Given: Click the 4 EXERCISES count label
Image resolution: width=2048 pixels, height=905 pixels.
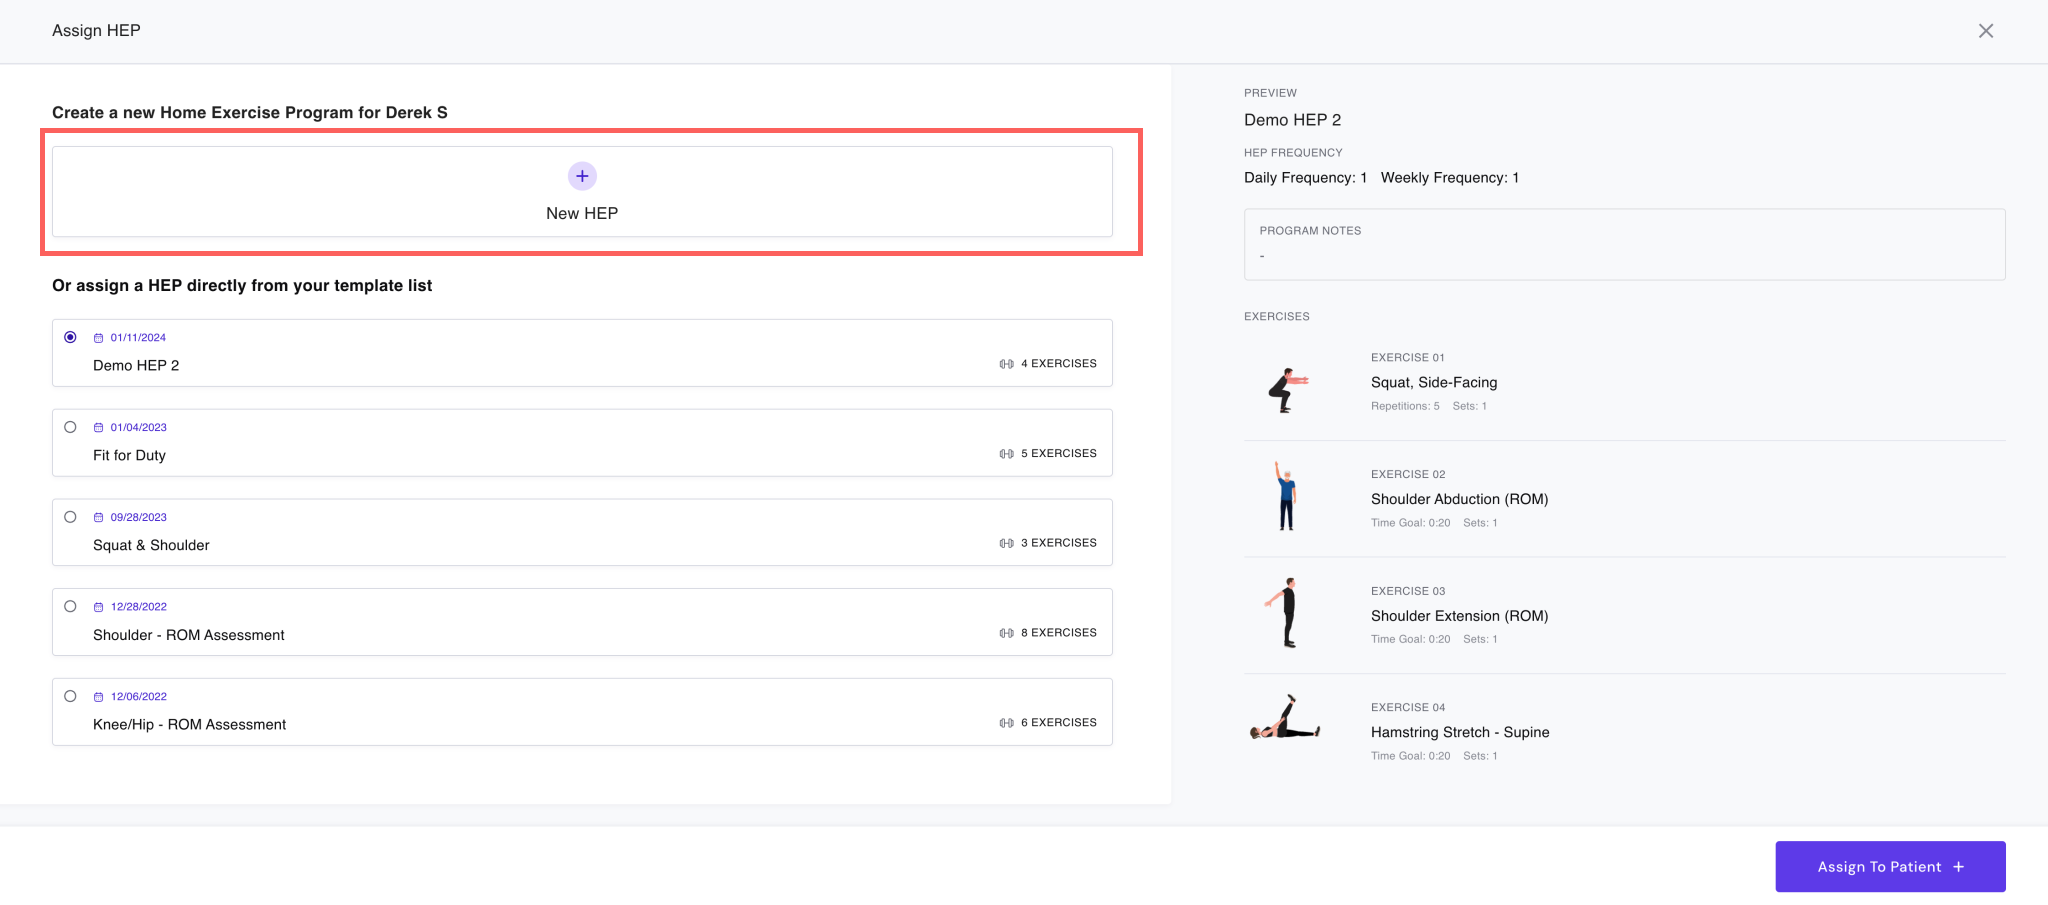Looking at the screenshot, I should (x=1059, y=363).
